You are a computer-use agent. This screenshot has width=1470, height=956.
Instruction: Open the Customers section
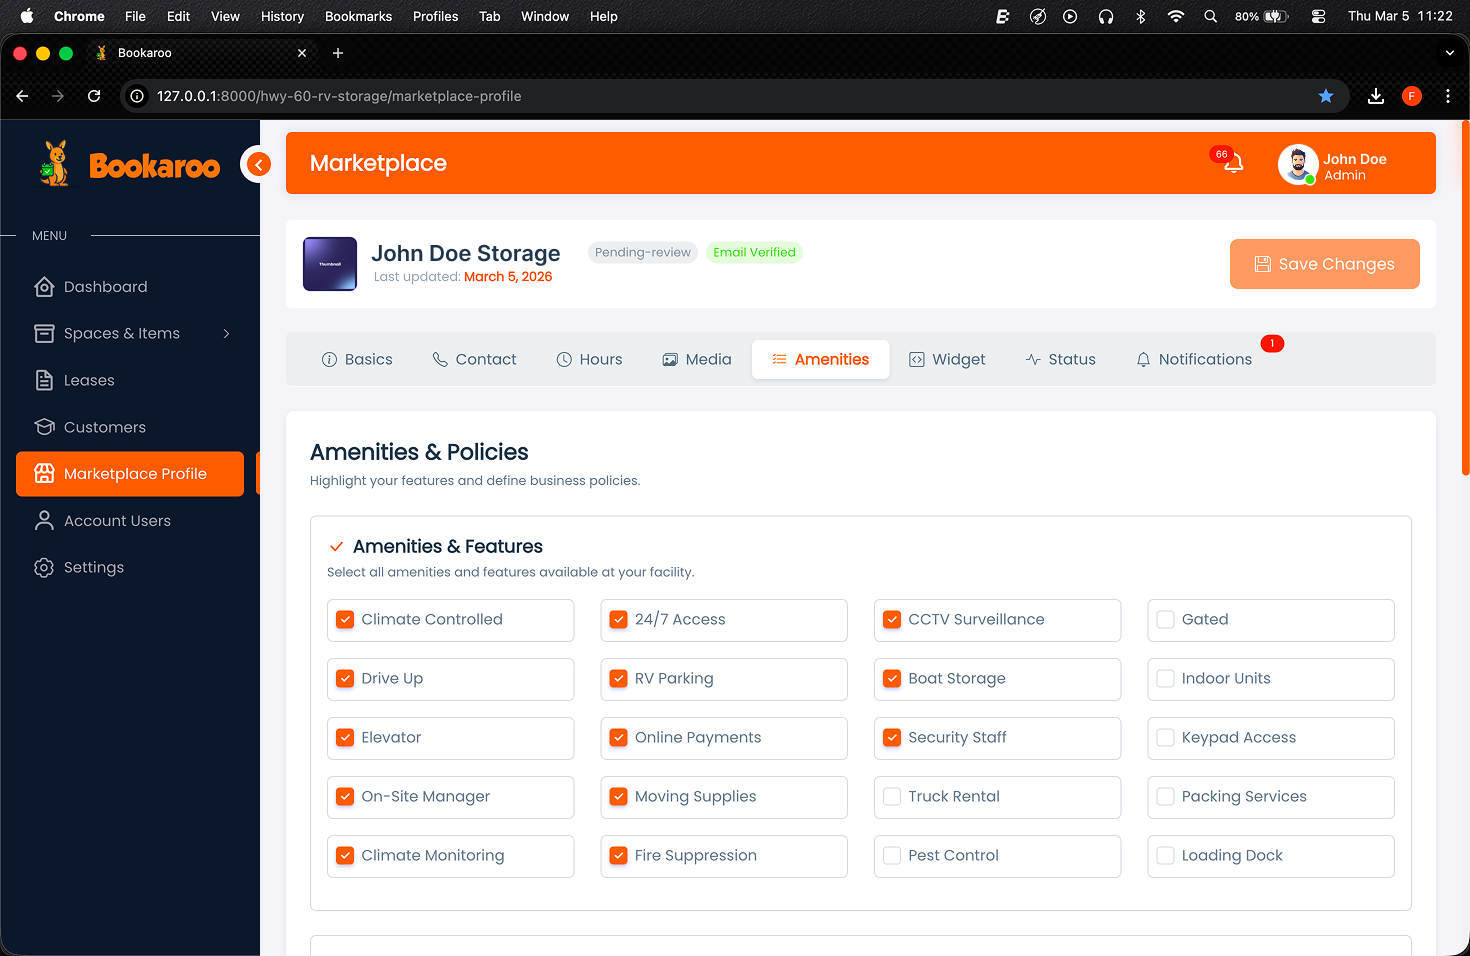(103, 427)
